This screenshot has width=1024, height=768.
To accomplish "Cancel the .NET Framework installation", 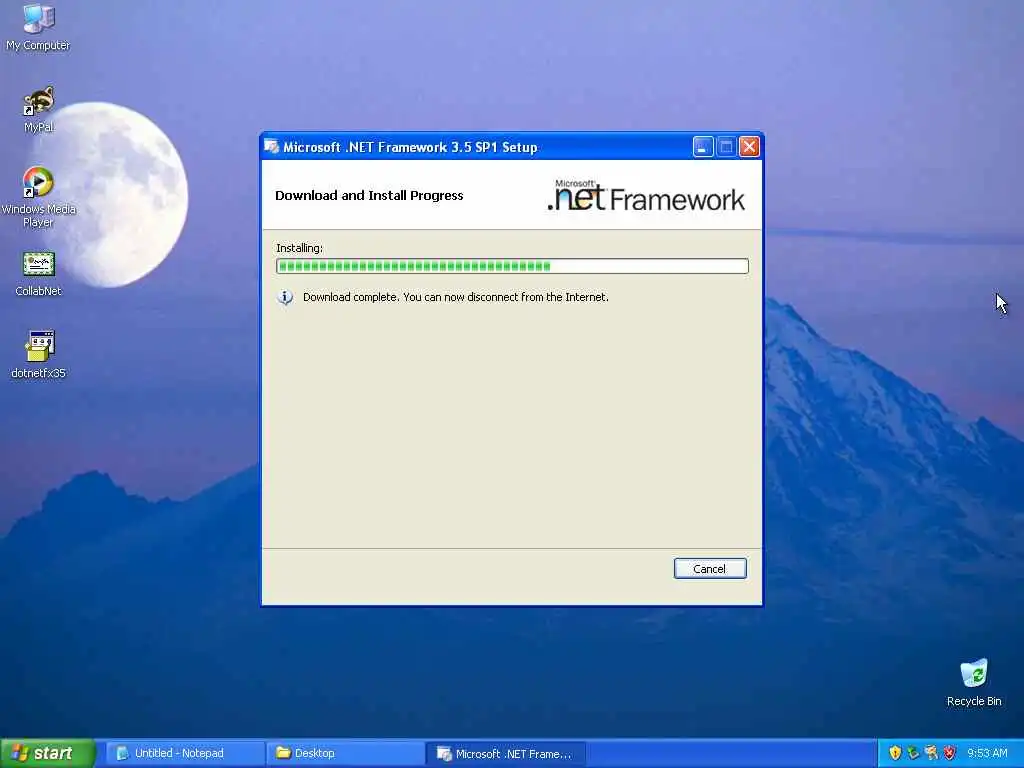I will click(710, 569).
